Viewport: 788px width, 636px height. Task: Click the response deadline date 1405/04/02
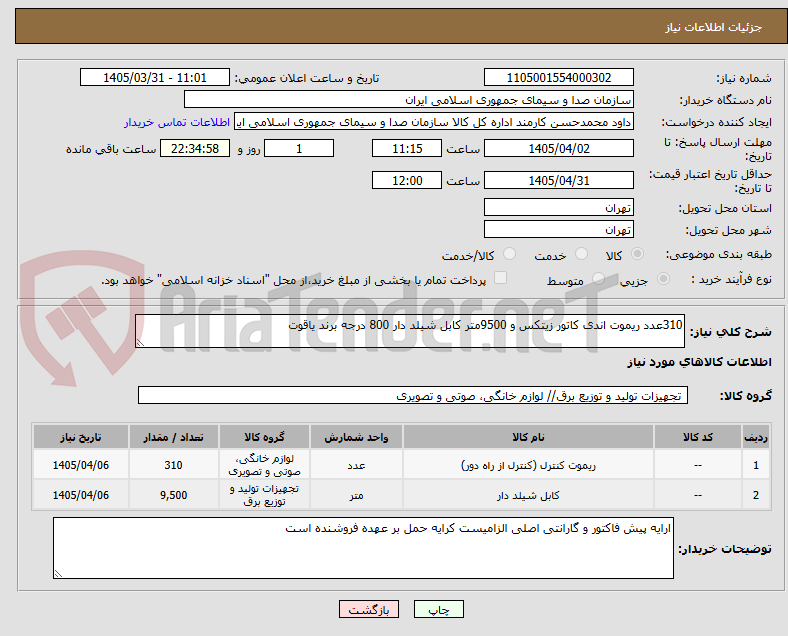click(559, 148)
